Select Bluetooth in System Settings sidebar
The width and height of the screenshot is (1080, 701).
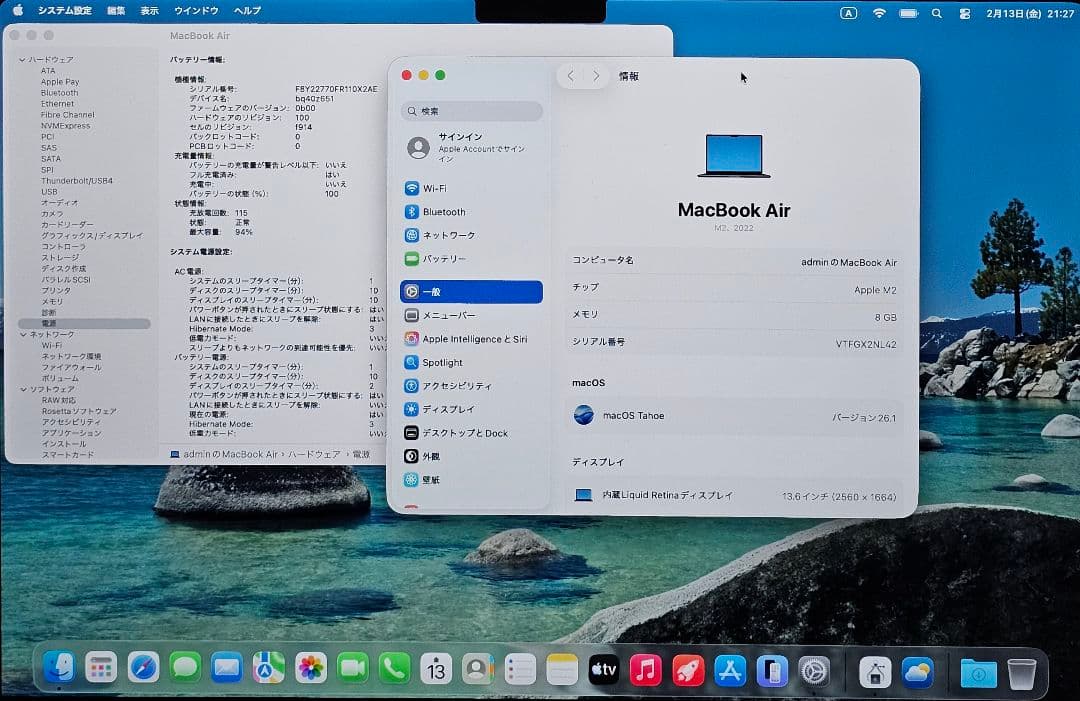441,211
